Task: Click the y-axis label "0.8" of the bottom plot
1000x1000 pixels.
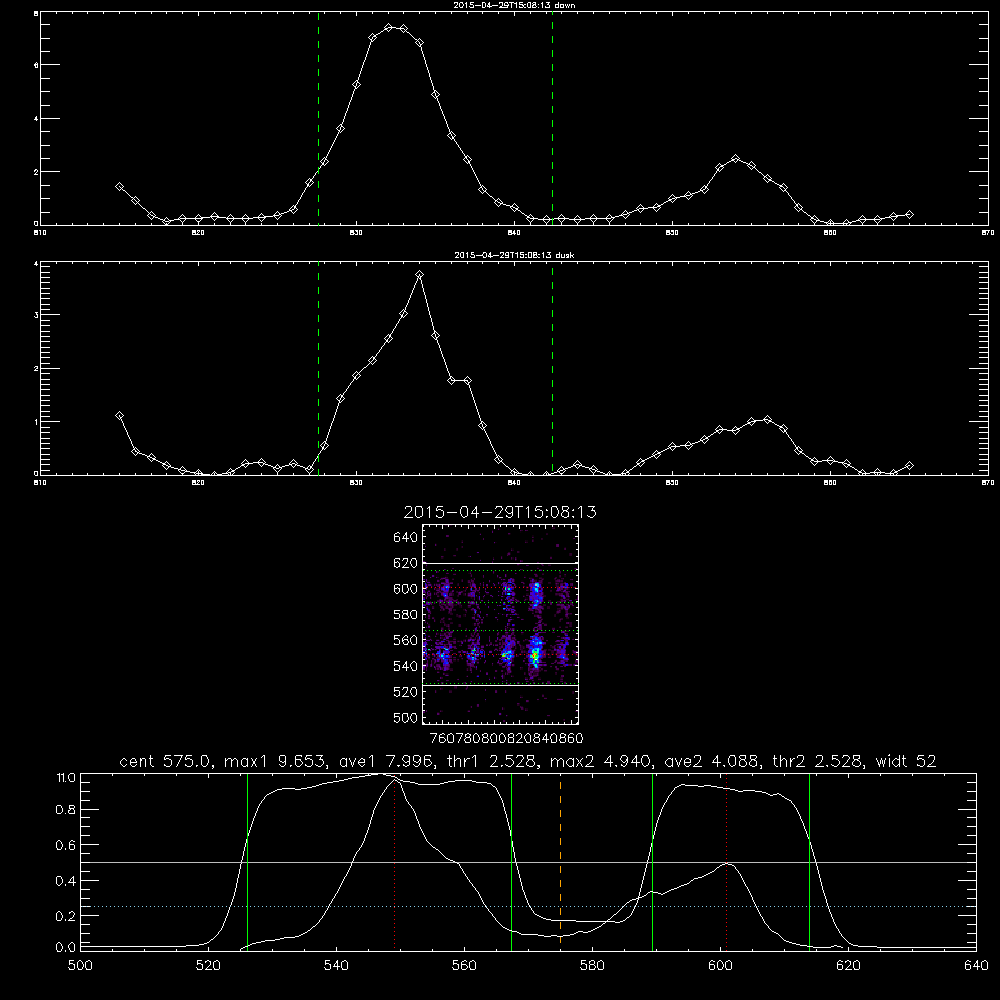Action: point(66,810)
